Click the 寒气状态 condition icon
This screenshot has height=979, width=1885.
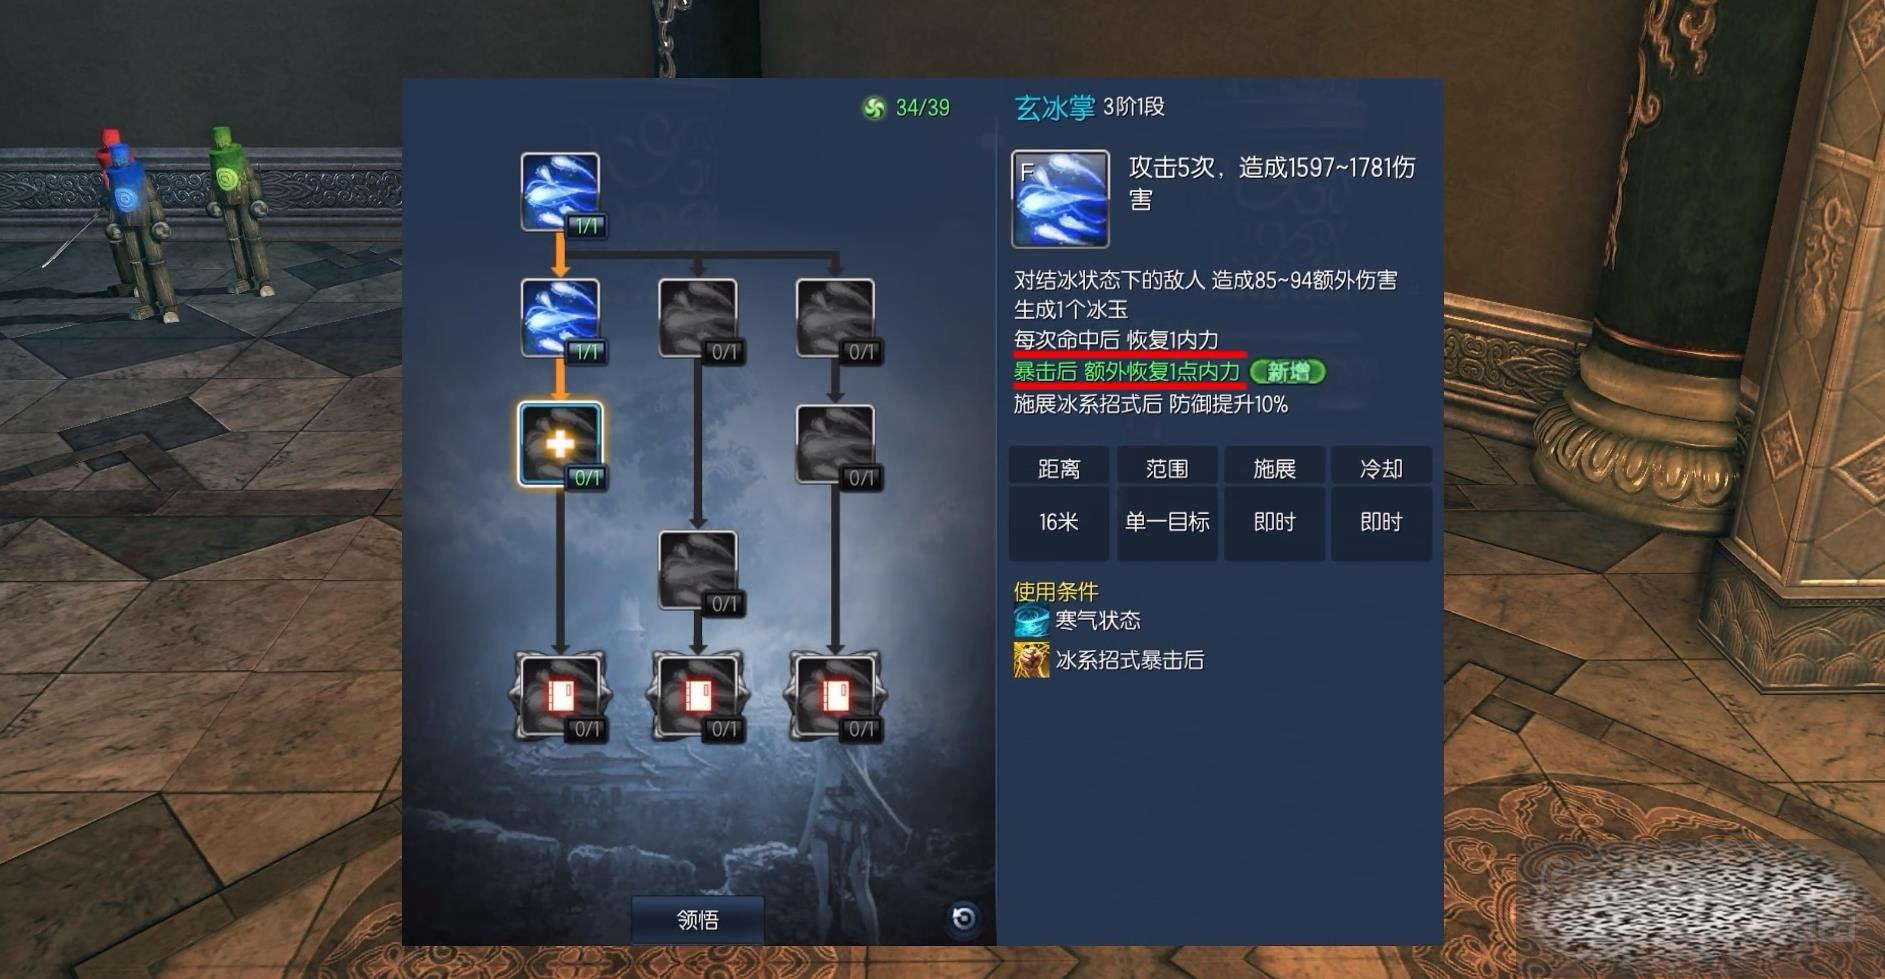point(1031,620)
